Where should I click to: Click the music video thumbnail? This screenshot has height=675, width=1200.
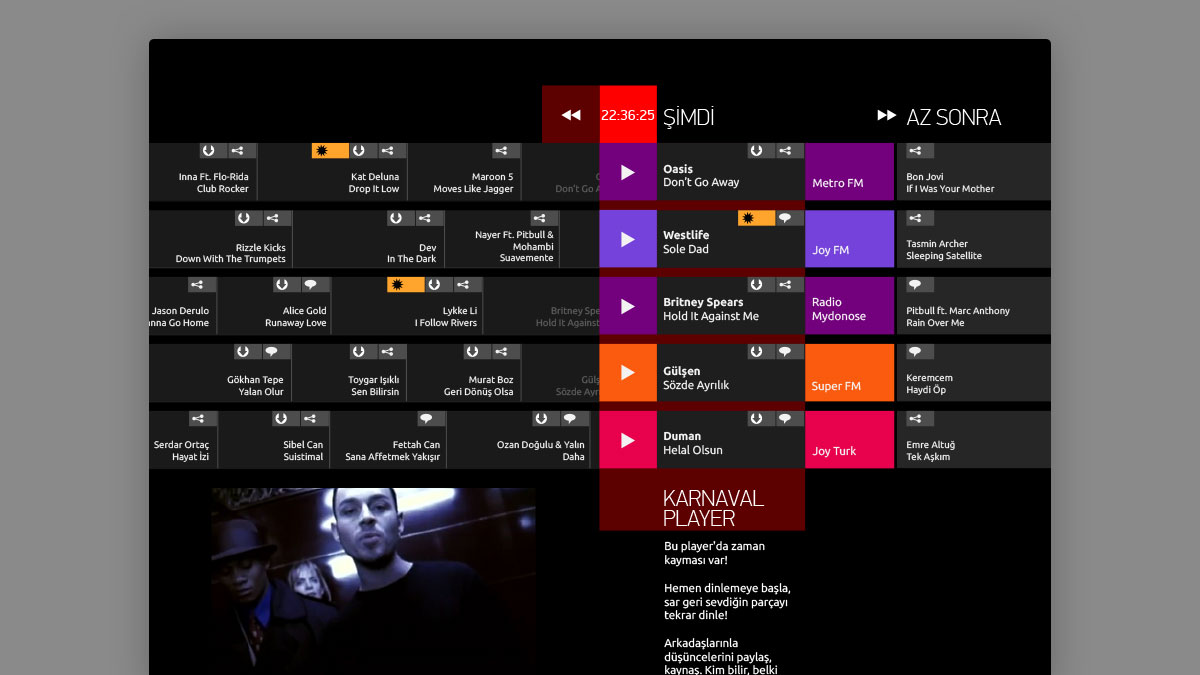(373, 581)
